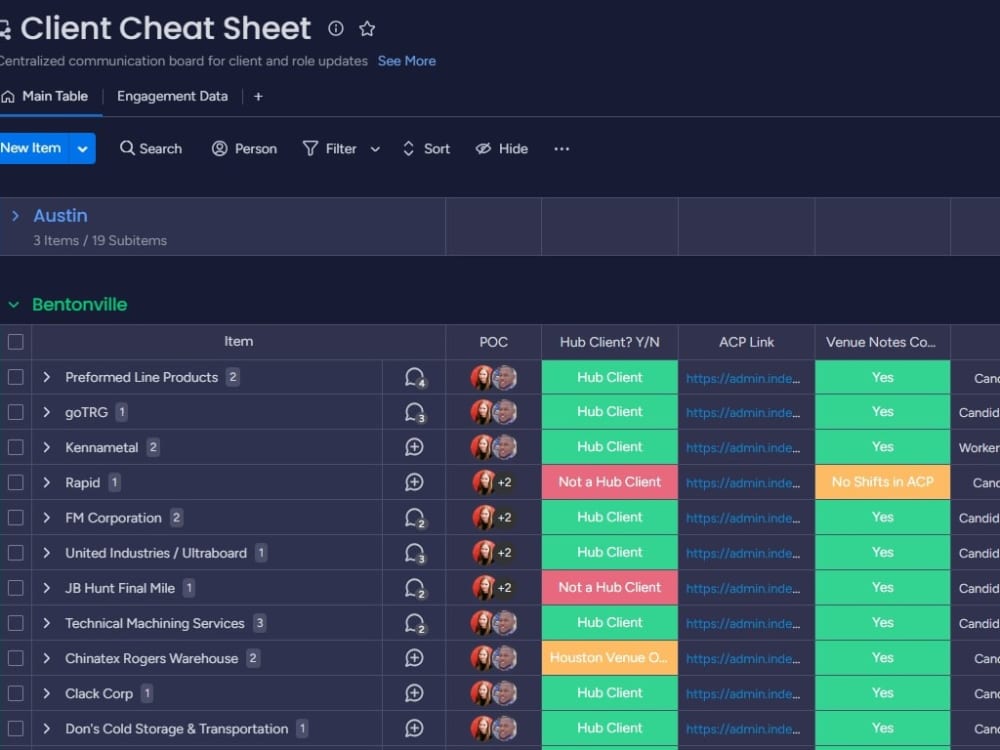Open FM Corporation updates bubble
The height and width of the screenshot is (750, 1000).
(415, 518)
